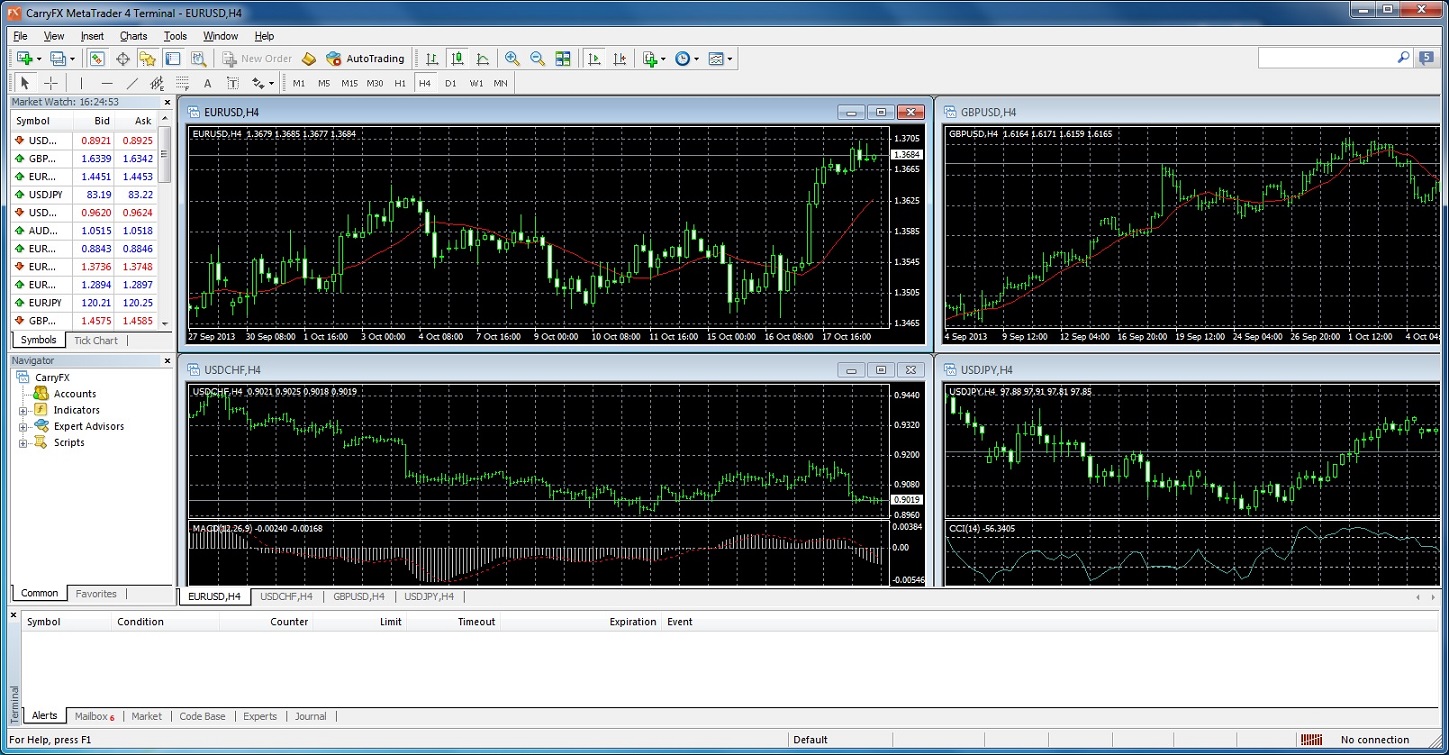Switch to candlestick chart icon

457,59
